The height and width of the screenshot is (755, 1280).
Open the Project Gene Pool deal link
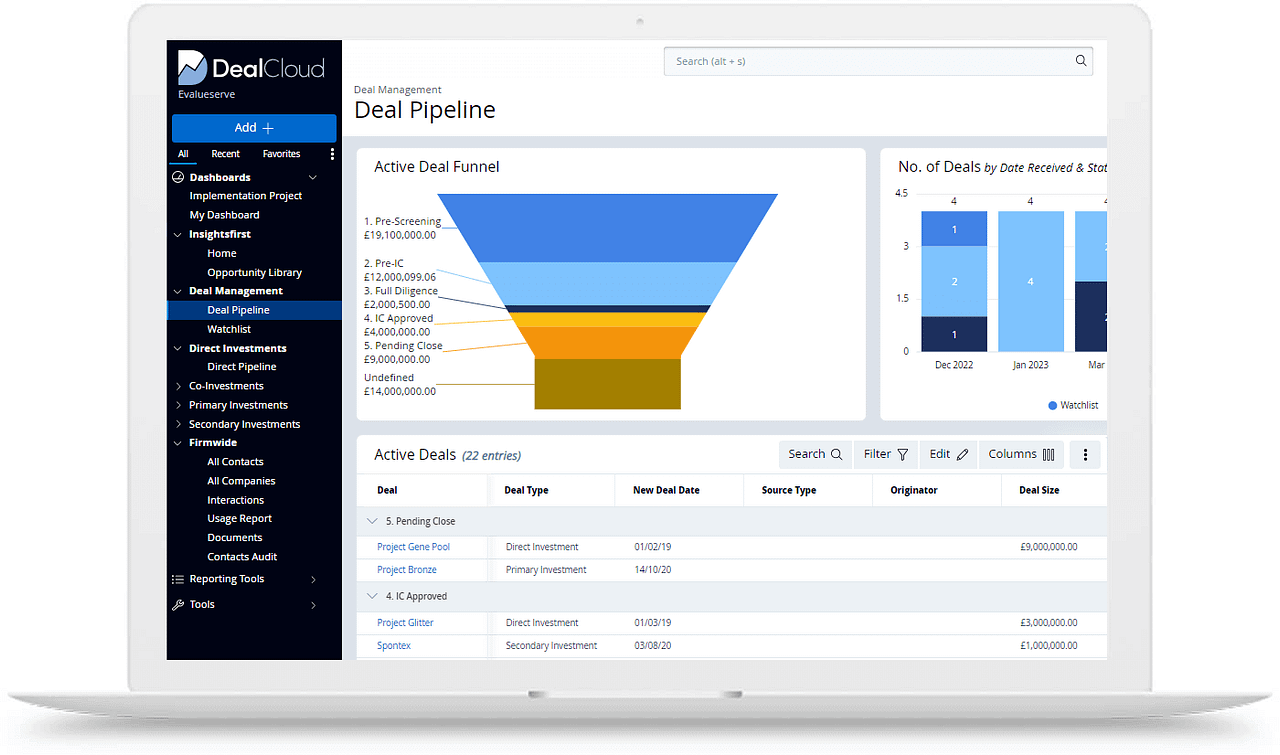tap(413, 547)
